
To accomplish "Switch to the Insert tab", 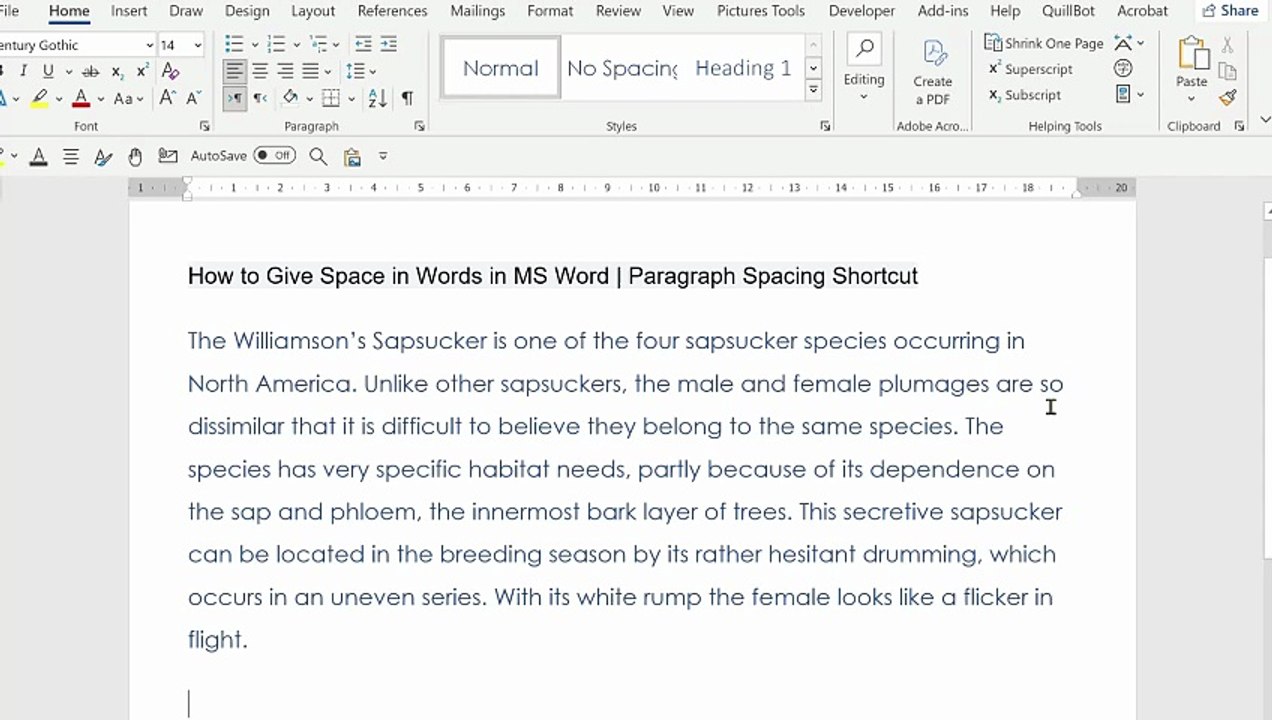I will [x=129, y=11].
